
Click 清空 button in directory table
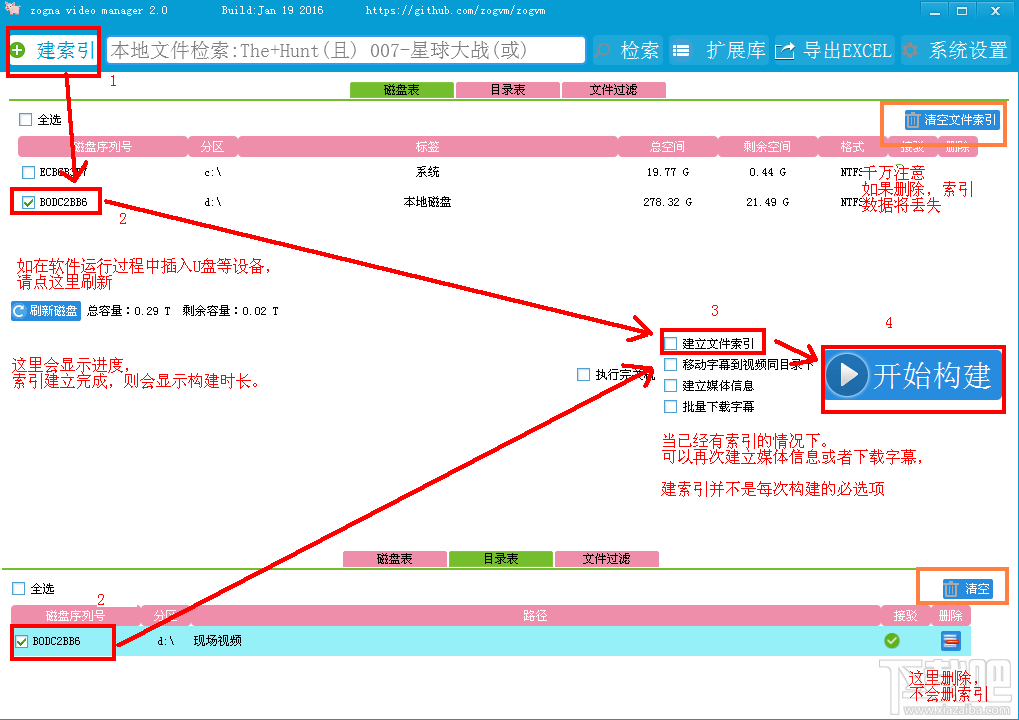968,589
